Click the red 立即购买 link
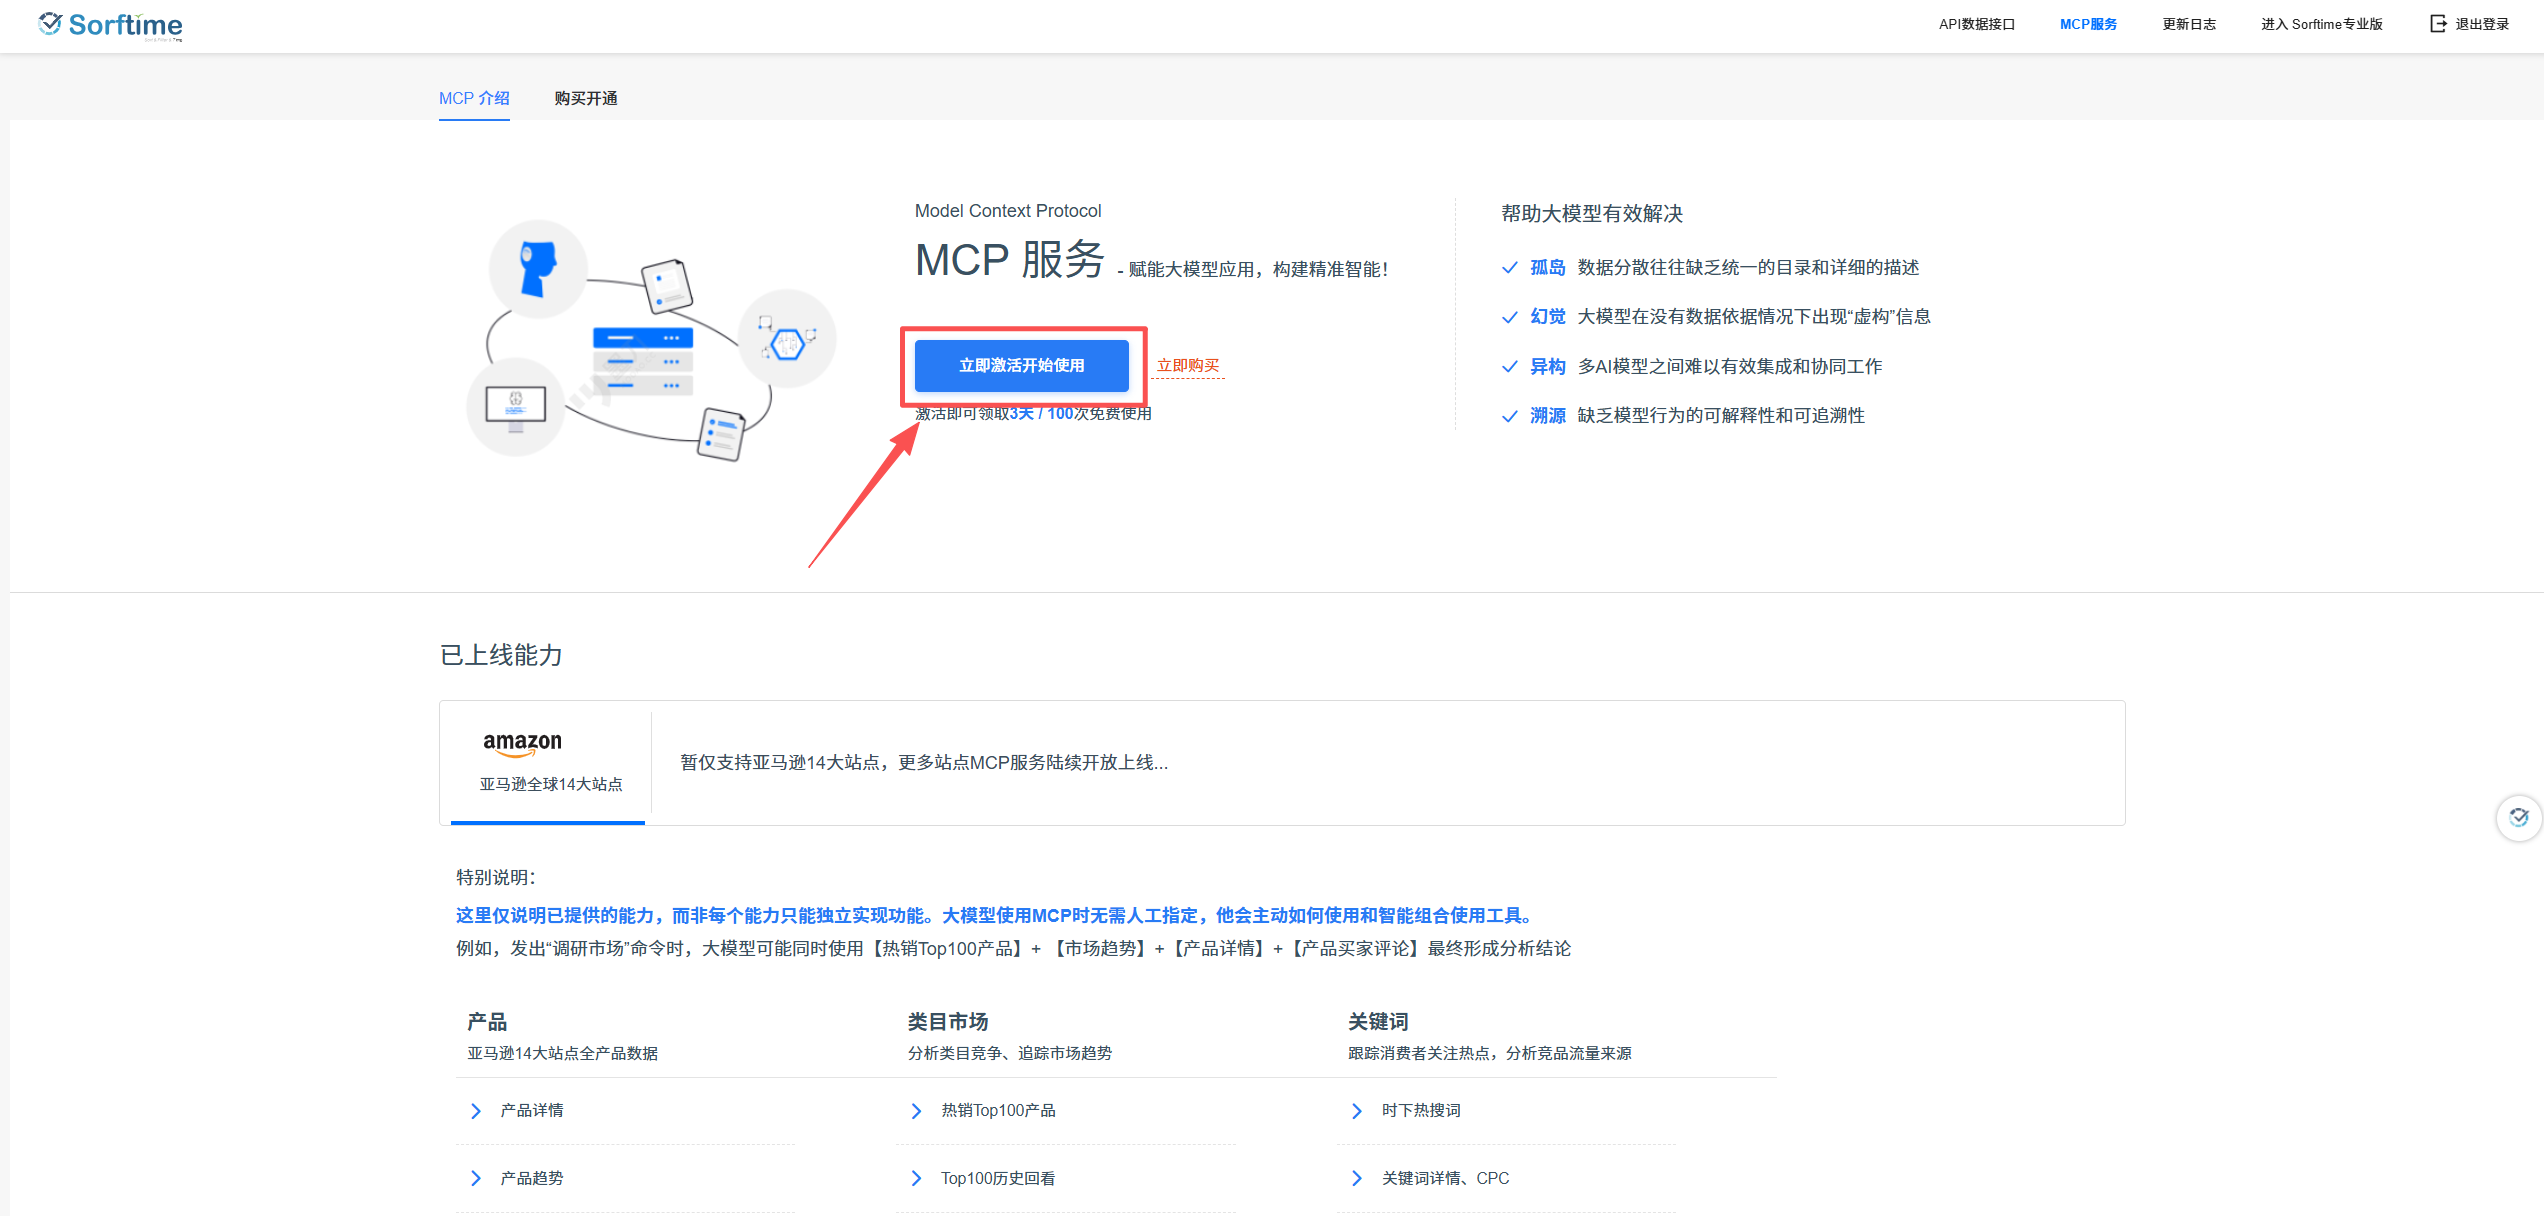The image size is (2544, 1216). pos(1187,365)
